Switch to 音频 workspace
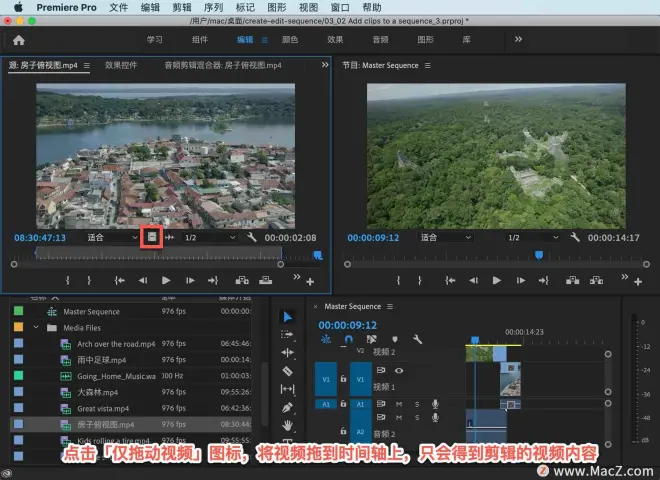Screen dimensions: 660x480 pos(380,40)
